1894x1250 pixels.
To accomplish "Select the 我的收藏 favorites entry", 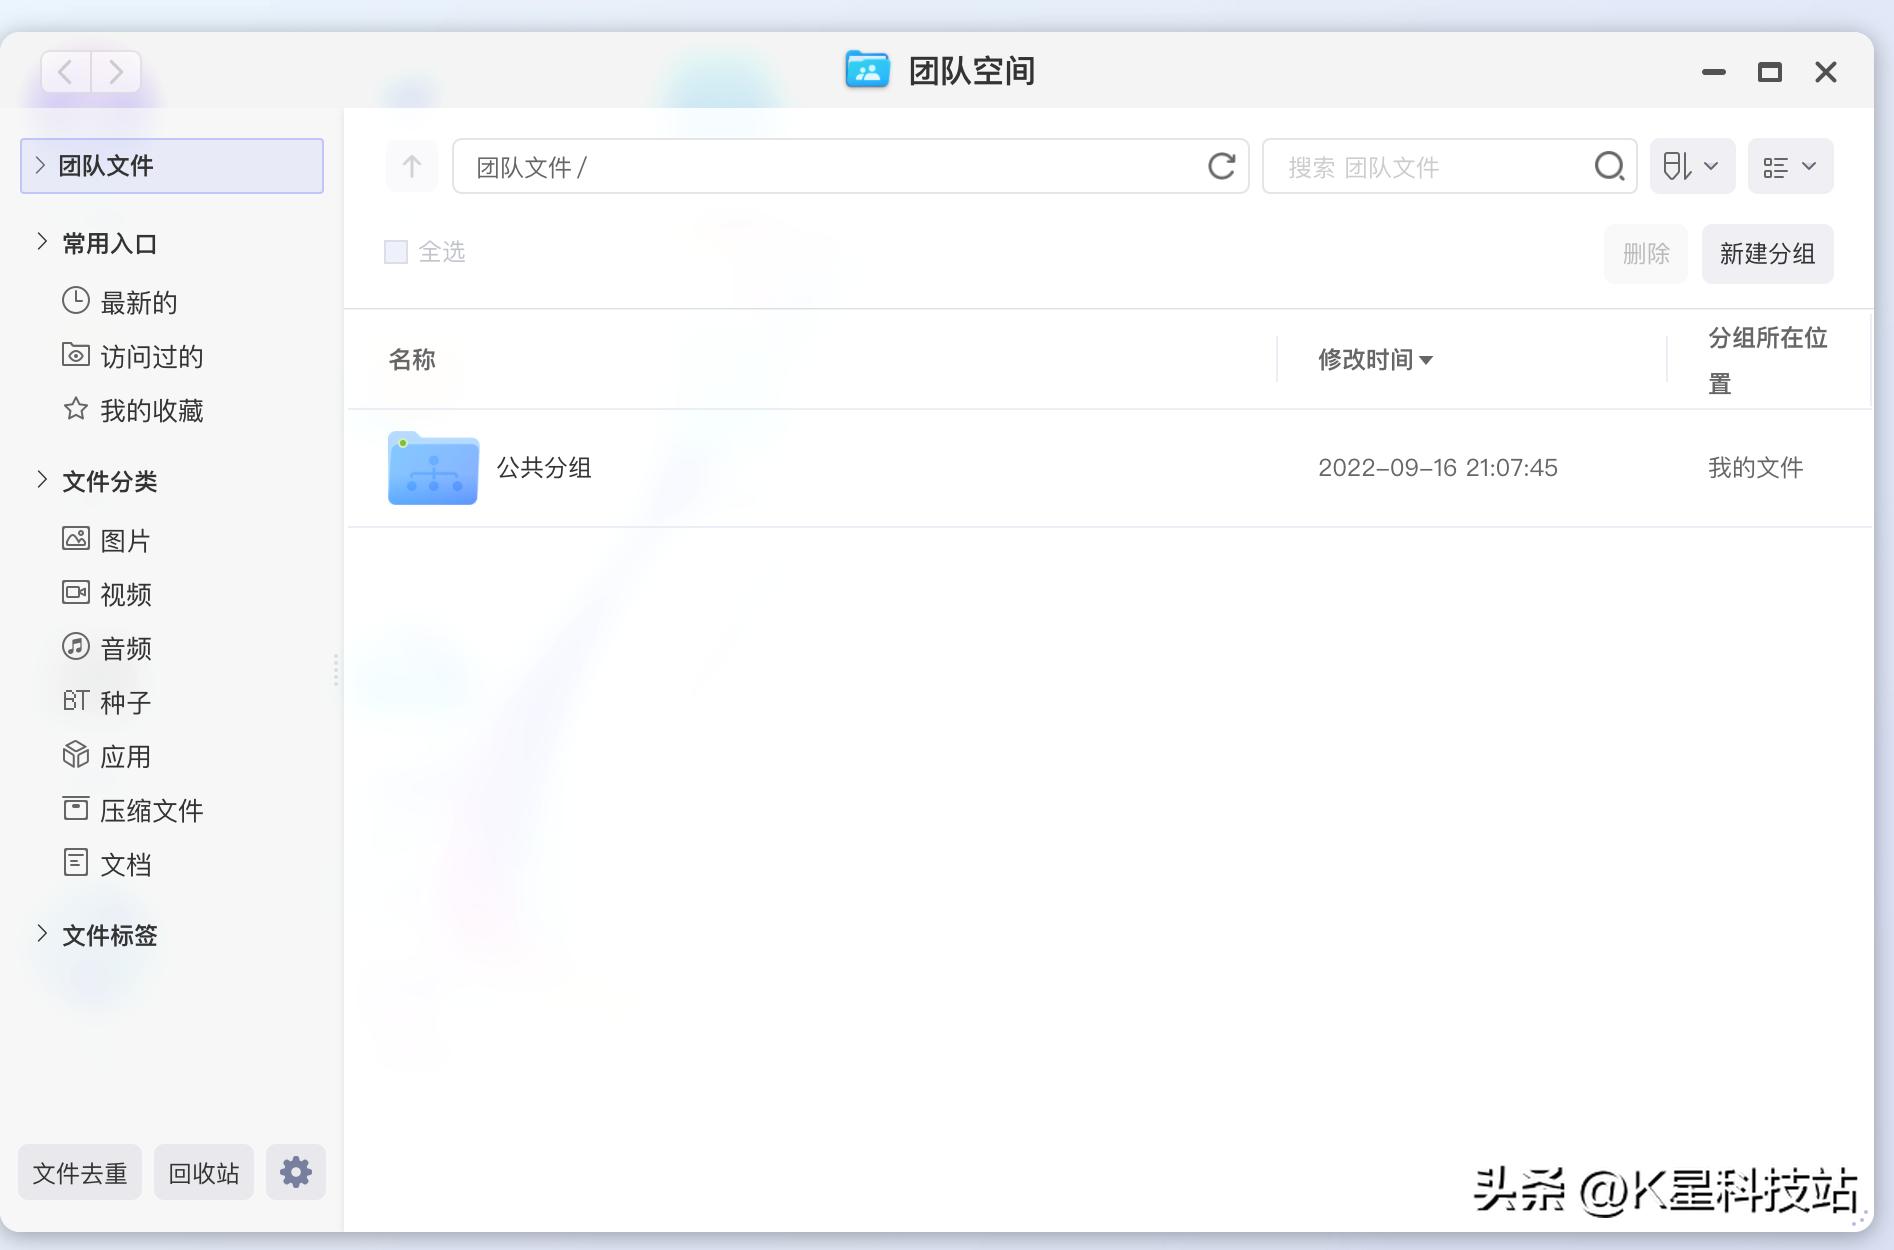I will point(152,410).
